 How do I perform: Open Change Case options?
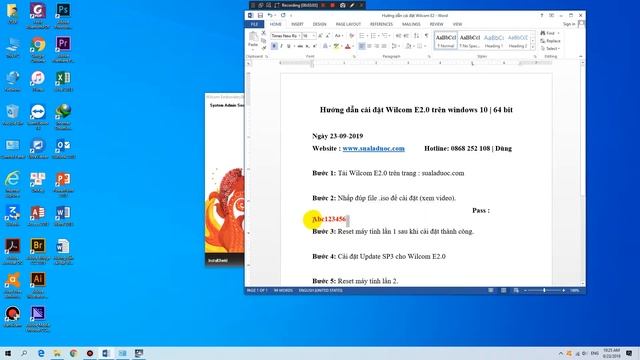(x=338, y=36)
